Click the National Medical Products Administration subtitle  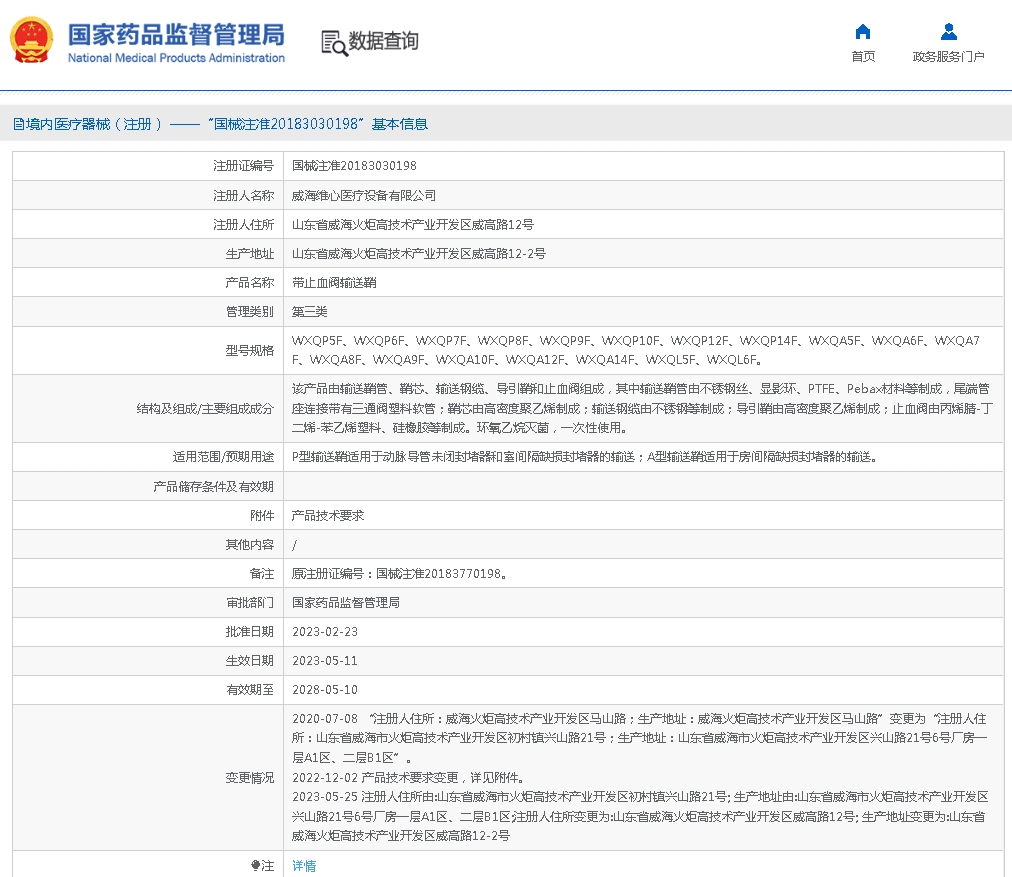(176, 58)
